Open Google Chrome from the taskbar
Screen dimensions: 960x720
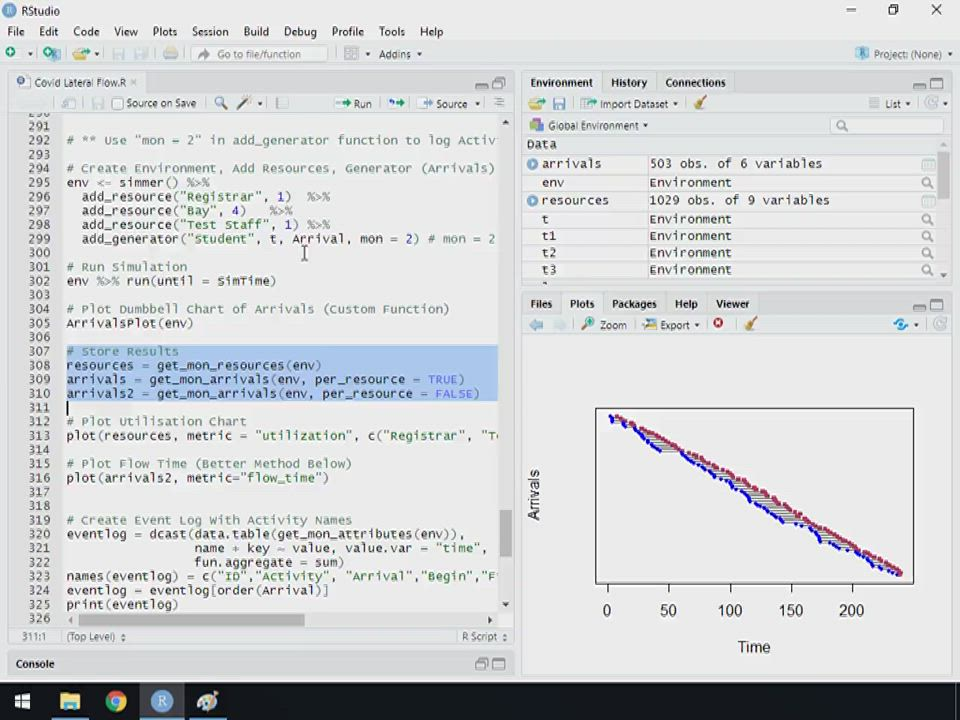(116, 701)
